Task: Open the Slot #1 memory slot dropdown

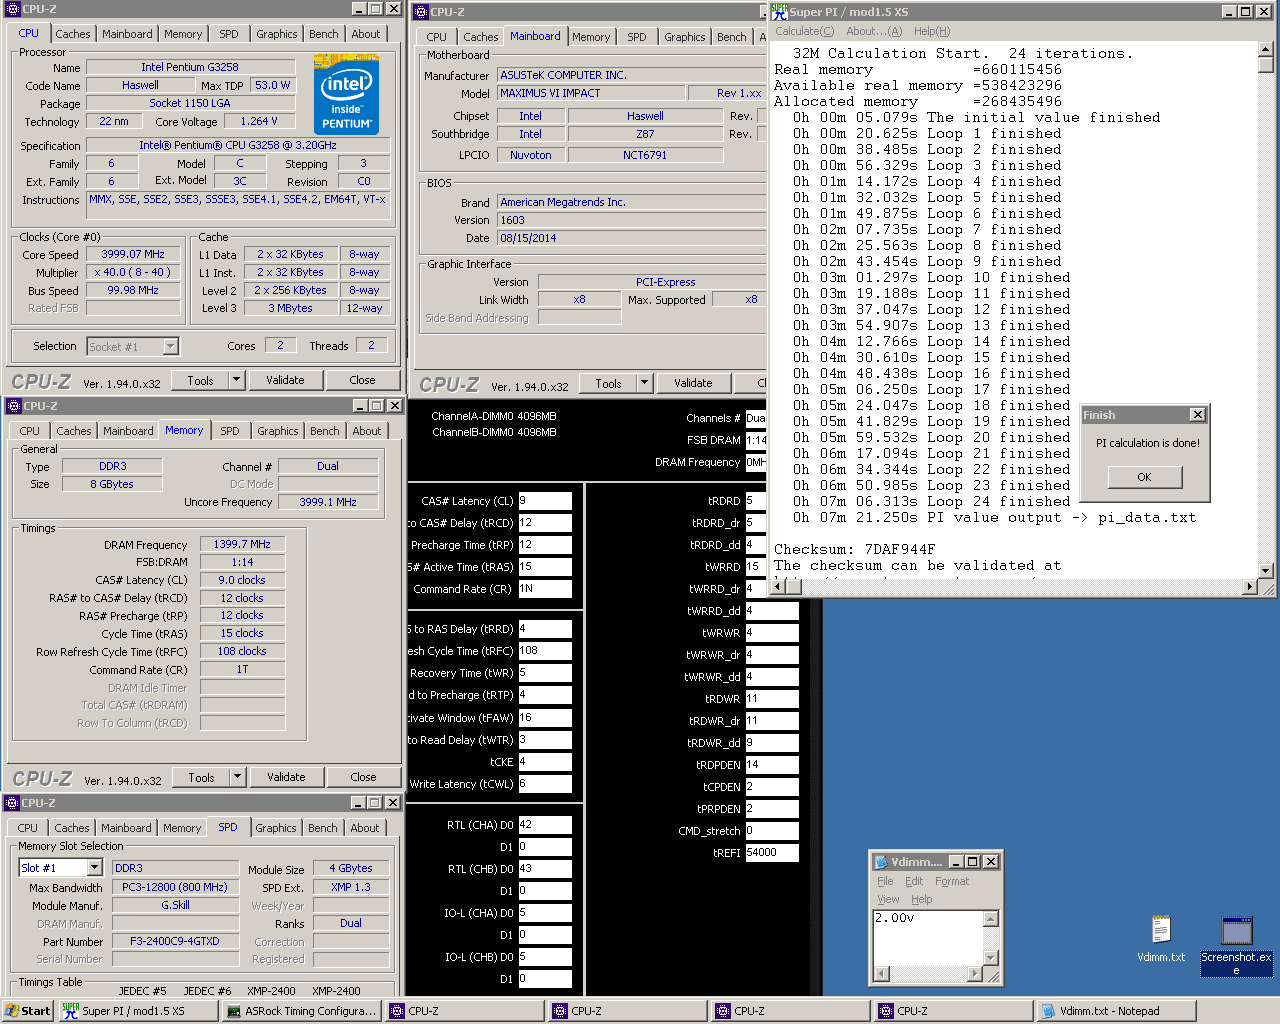Action: coord(95,868)
